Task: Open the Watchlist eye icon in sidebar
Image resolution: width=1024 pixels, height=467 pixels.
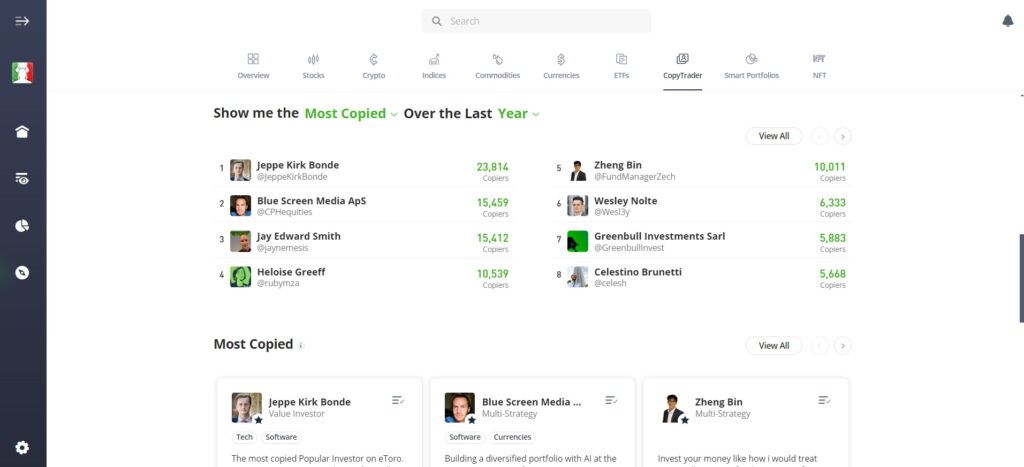Action: tap(22, 178)
